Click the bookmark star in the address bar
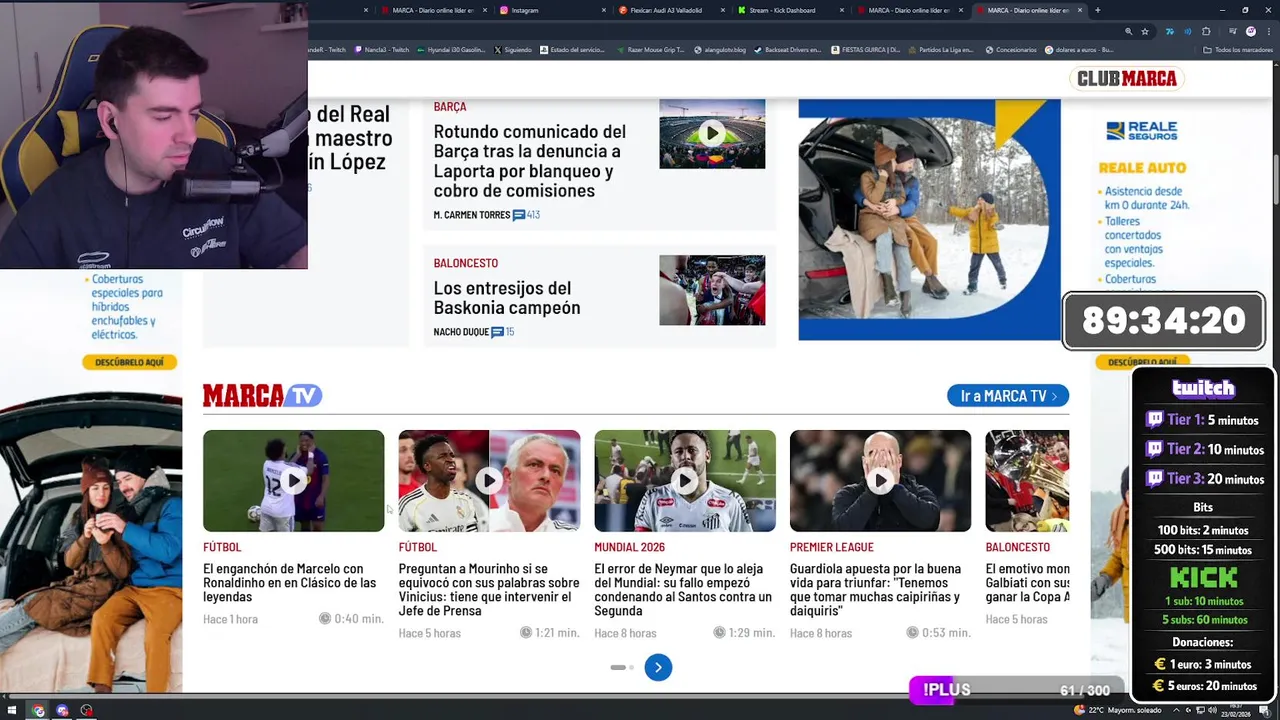The width and height of the screenshot is (1280, 720). [x=1145, y=31]
